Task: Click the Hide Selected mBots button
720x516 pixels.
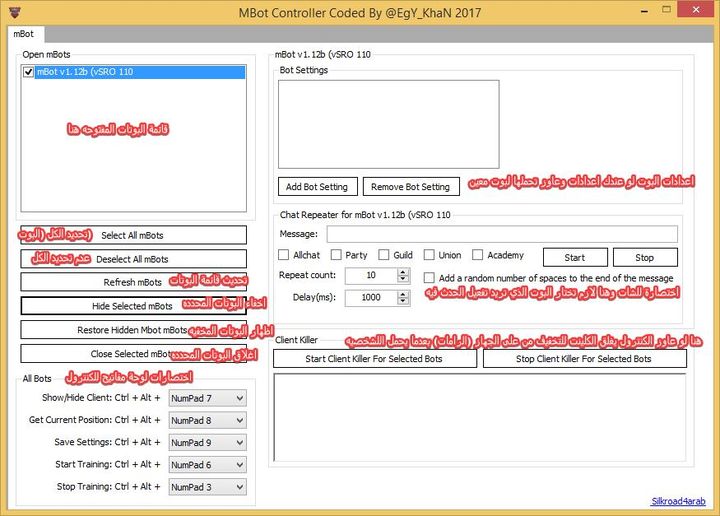Action: tap(134, 306)
